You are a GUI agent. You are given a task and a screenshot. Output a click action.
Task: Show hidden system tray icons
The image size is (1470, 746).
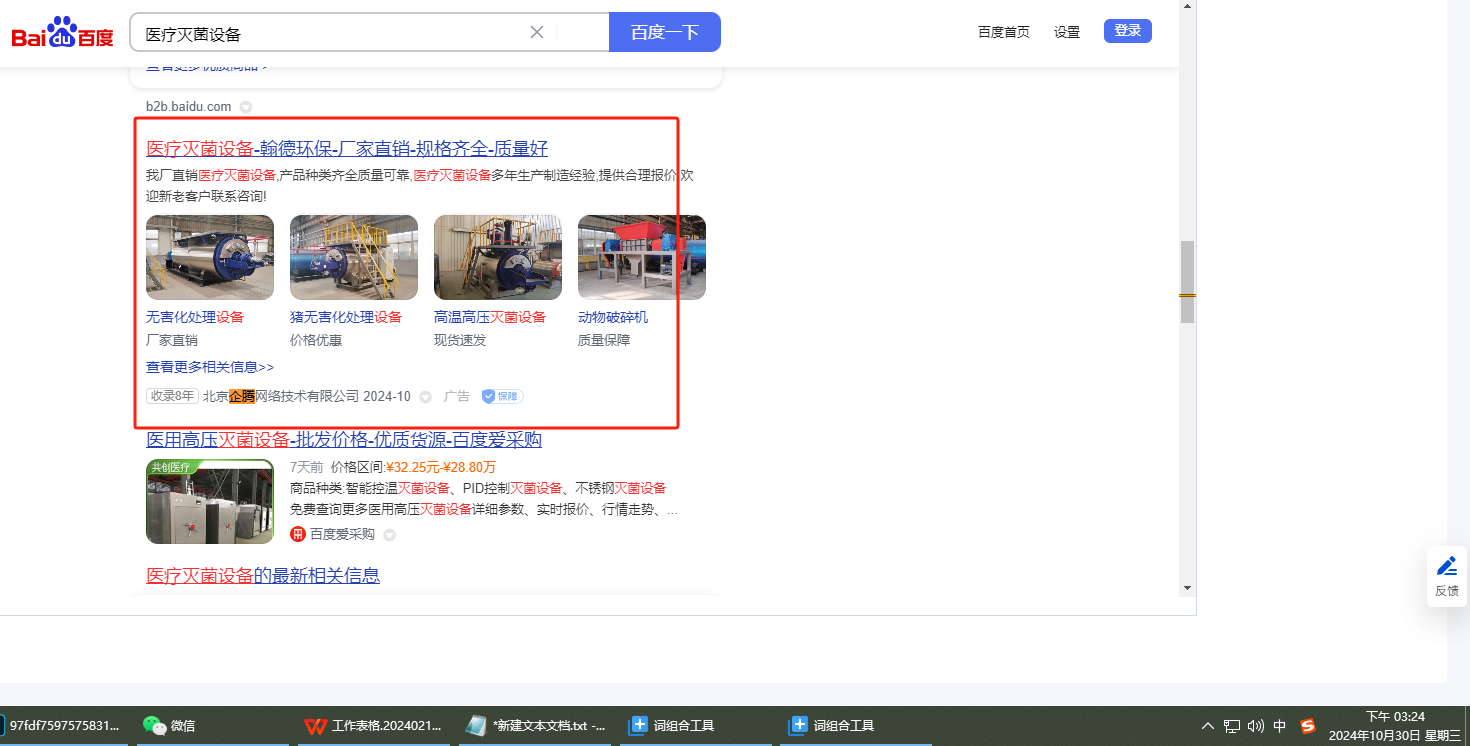1208,726
